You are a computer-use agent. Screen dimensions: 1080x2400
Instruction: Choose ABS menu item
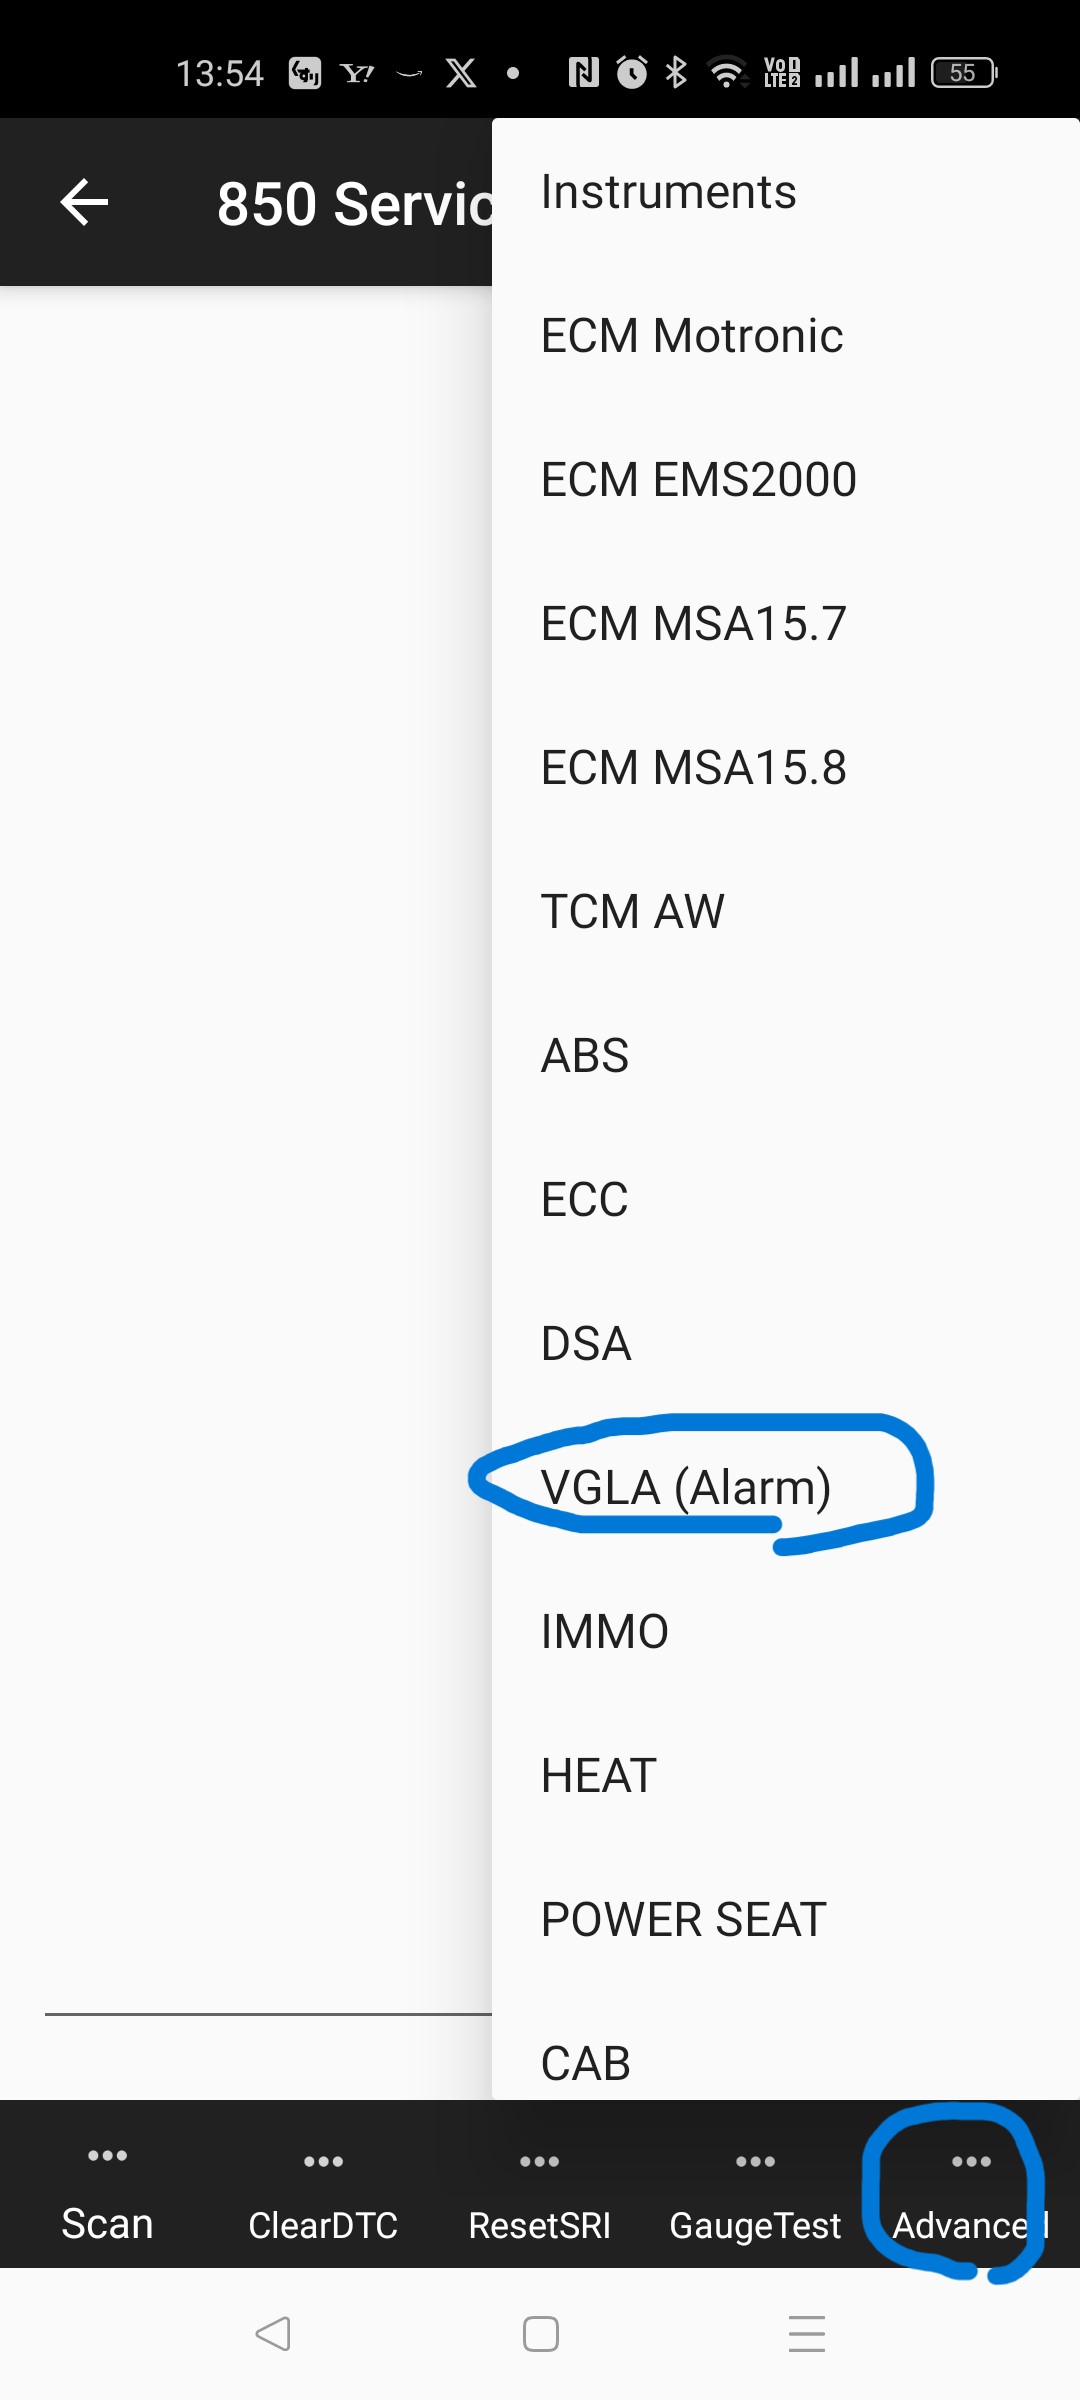(x=585, y=1056)
